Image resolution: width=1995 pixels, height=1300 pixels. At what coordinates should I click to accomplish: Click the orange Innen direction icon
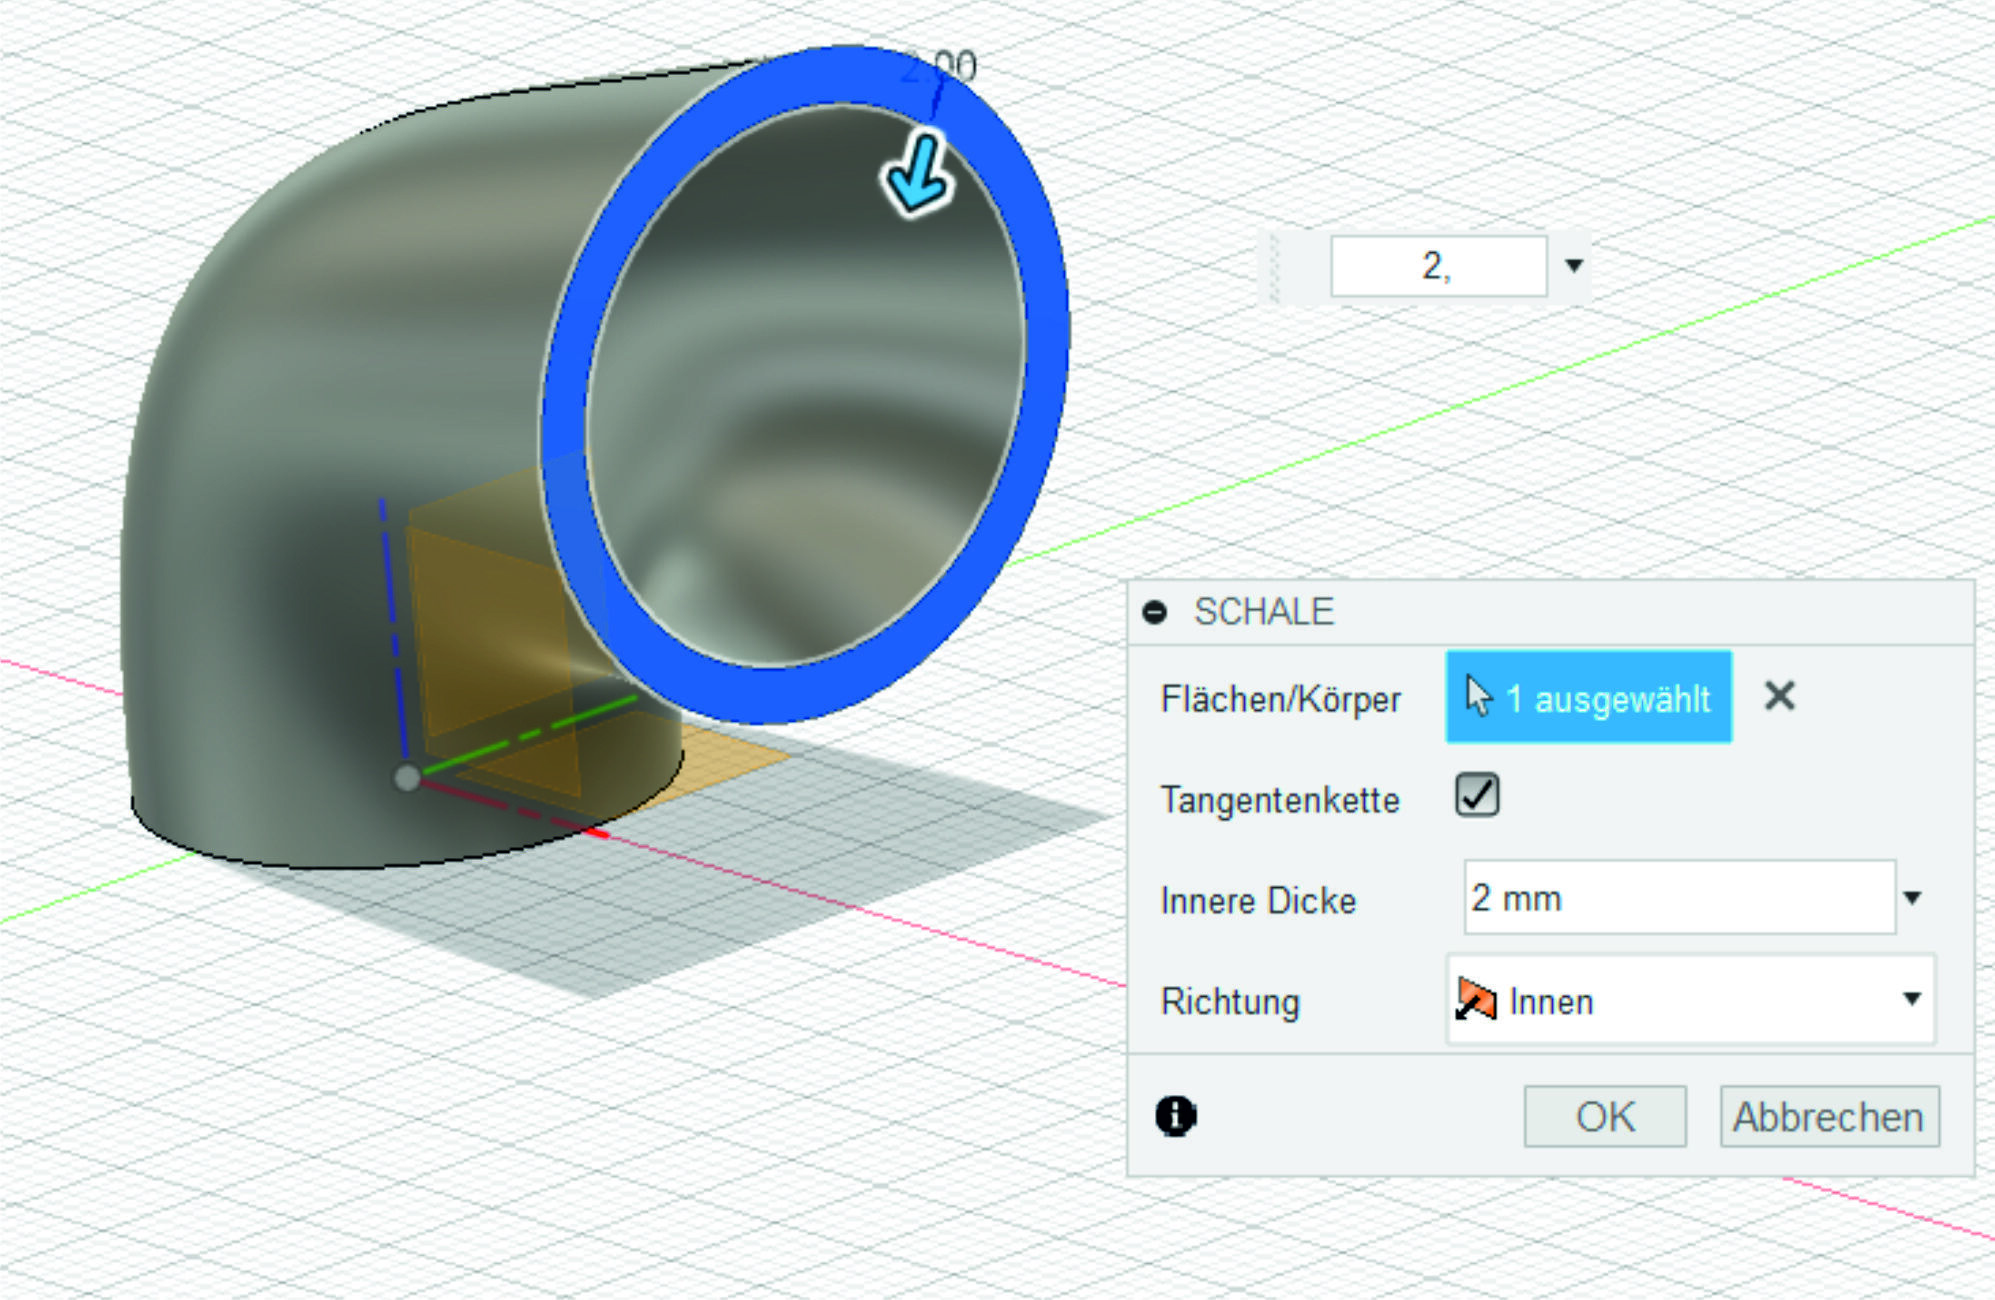1476,999
